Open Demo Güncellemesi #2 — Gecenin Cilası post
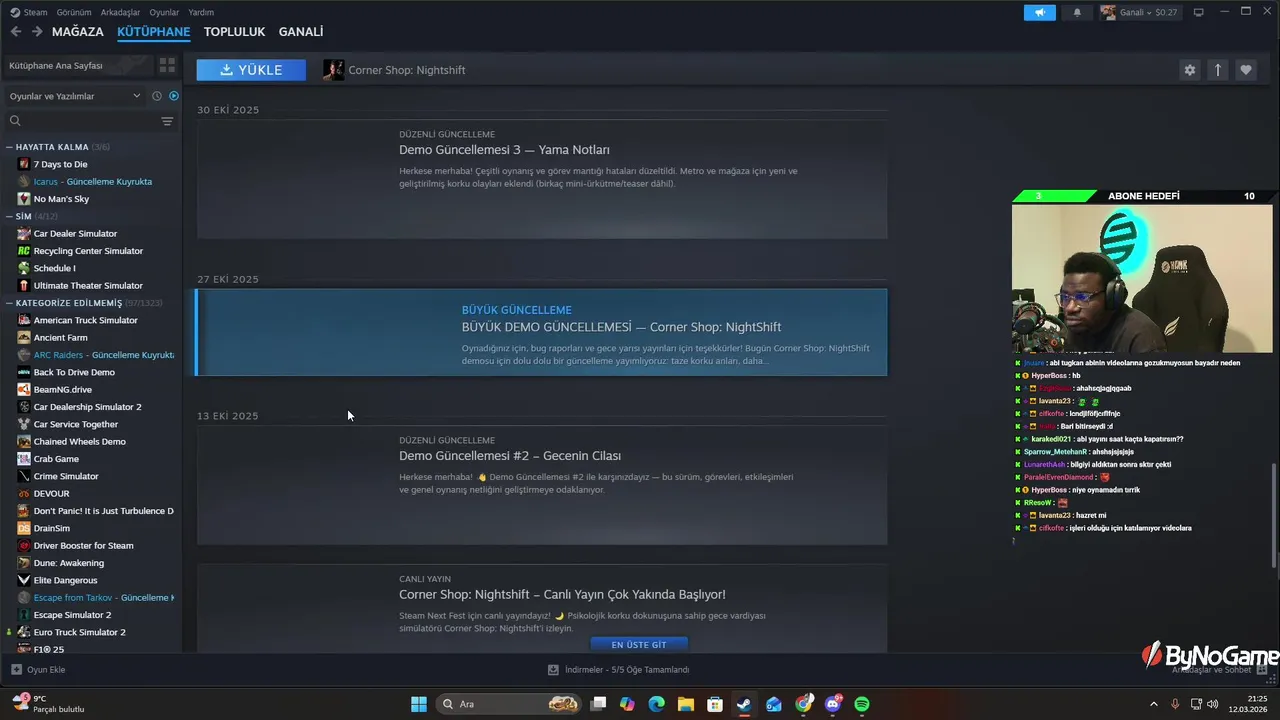This screenshot has height=720, width=1280. click(542, 486)
